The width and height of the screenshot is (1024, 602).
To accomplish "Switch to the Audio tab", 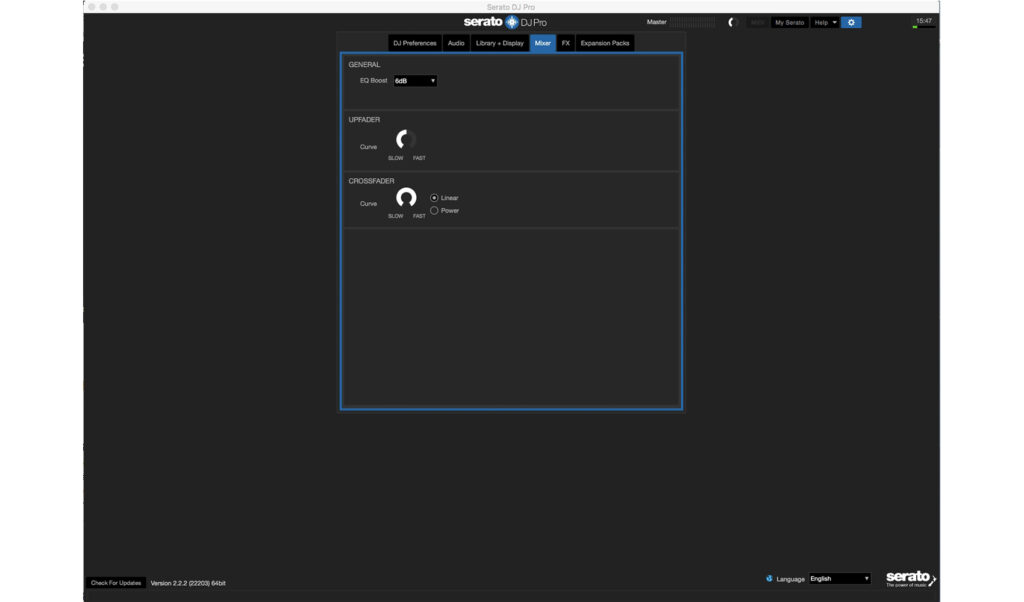I will [456, 43].
